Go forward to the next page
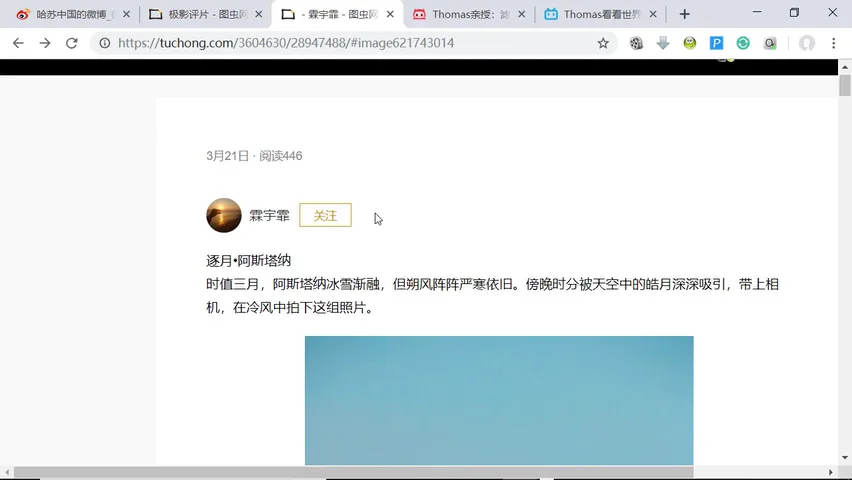The height and width of the screenshot is (480, 852). click(x=45, y=43)
